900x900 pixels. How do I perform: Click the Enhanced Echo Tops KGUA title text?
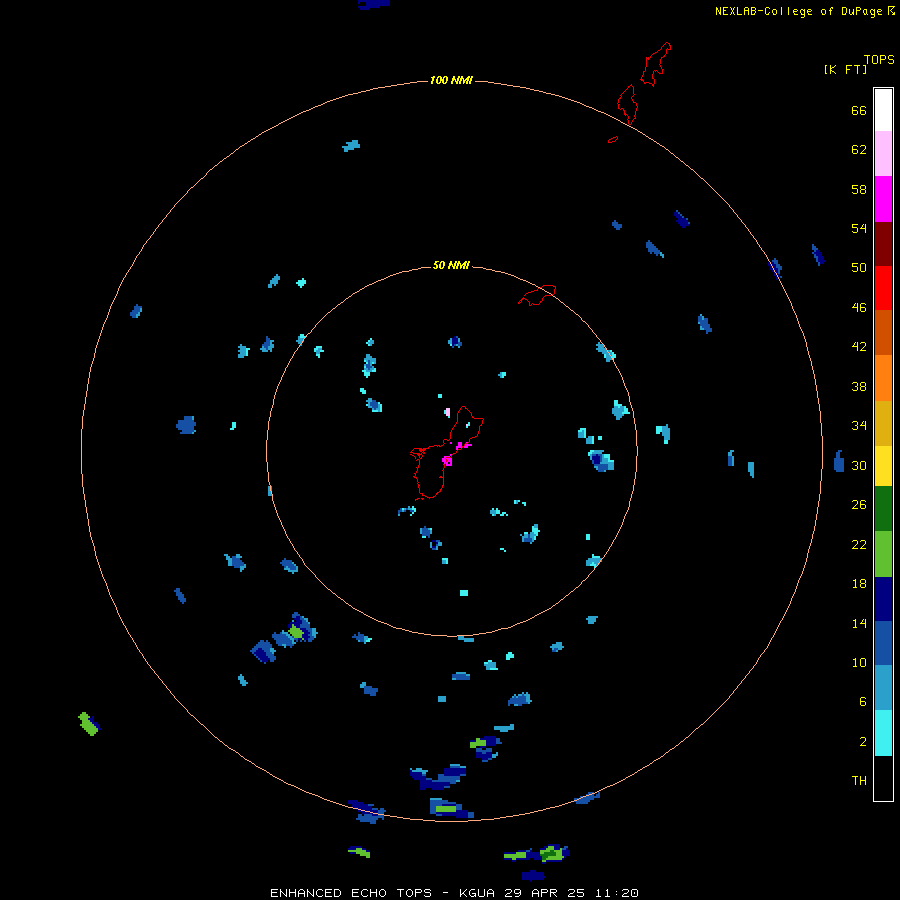[x=454, y=893]
